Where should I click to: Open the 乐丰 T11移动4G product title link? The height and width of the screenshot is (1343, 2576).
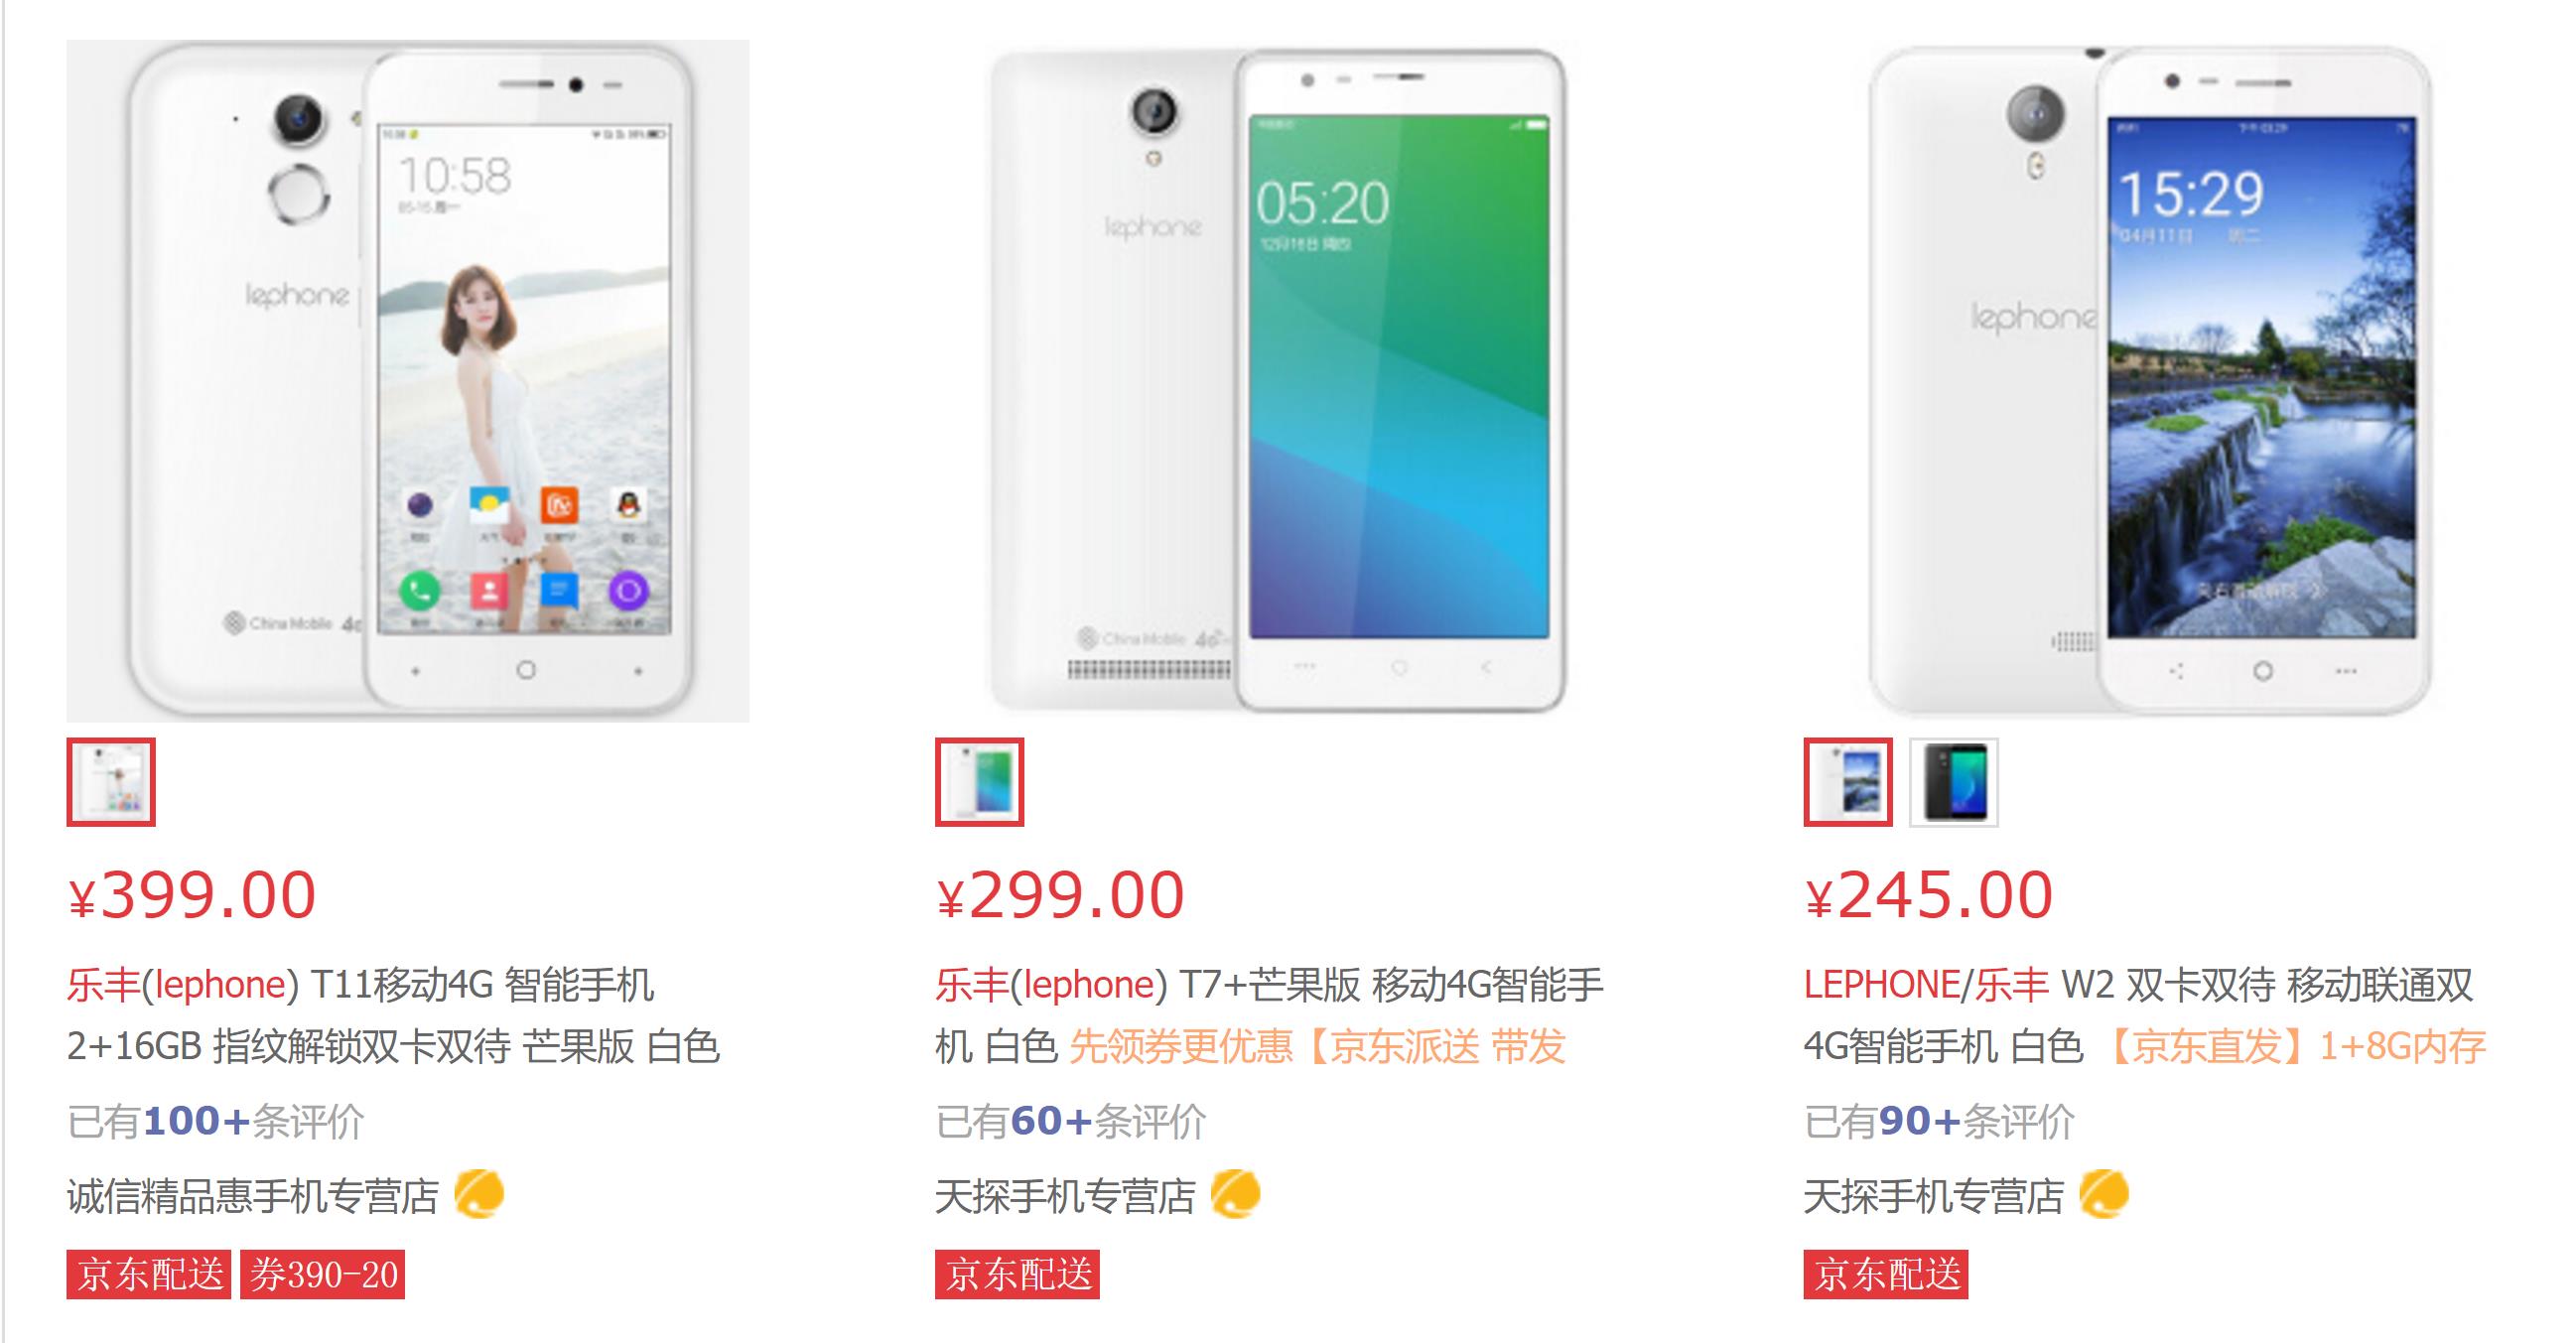coord(393,1016)
